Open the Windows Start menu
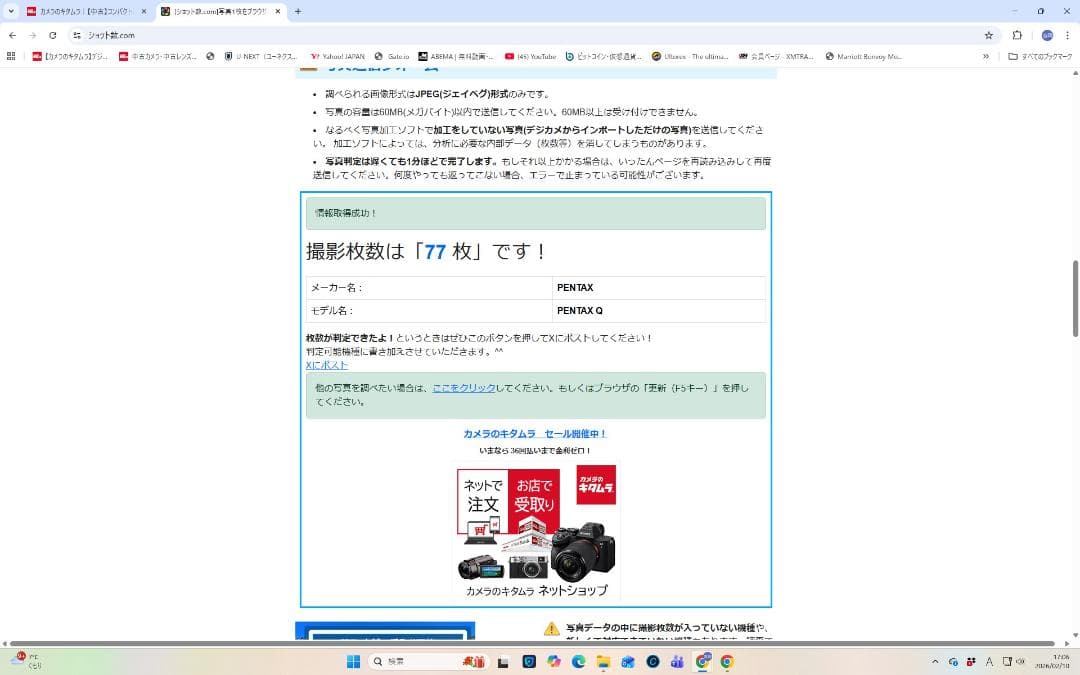 tap(351, 661)
